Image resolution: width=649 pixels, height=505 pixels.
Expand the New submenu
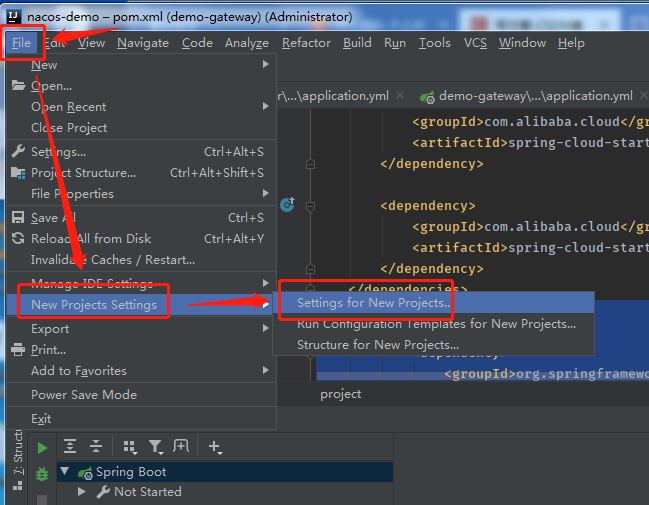(142, 65)
